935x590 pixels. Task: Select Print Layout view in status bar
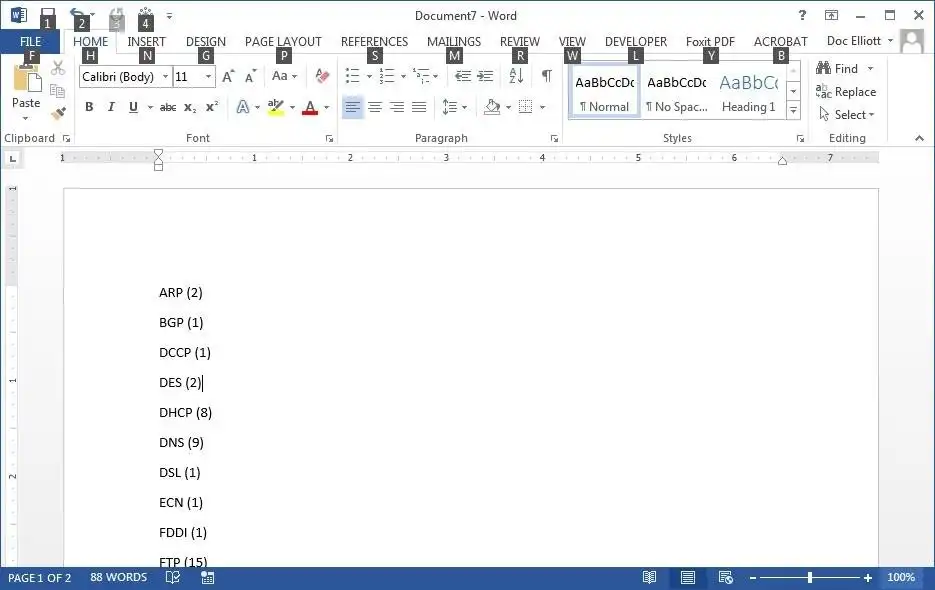click(x=688, y=577)
